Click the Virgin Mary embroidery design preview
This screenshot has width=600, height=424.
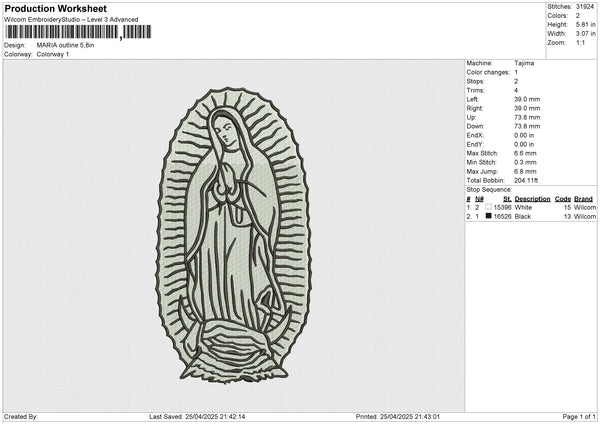pos(233,236)
